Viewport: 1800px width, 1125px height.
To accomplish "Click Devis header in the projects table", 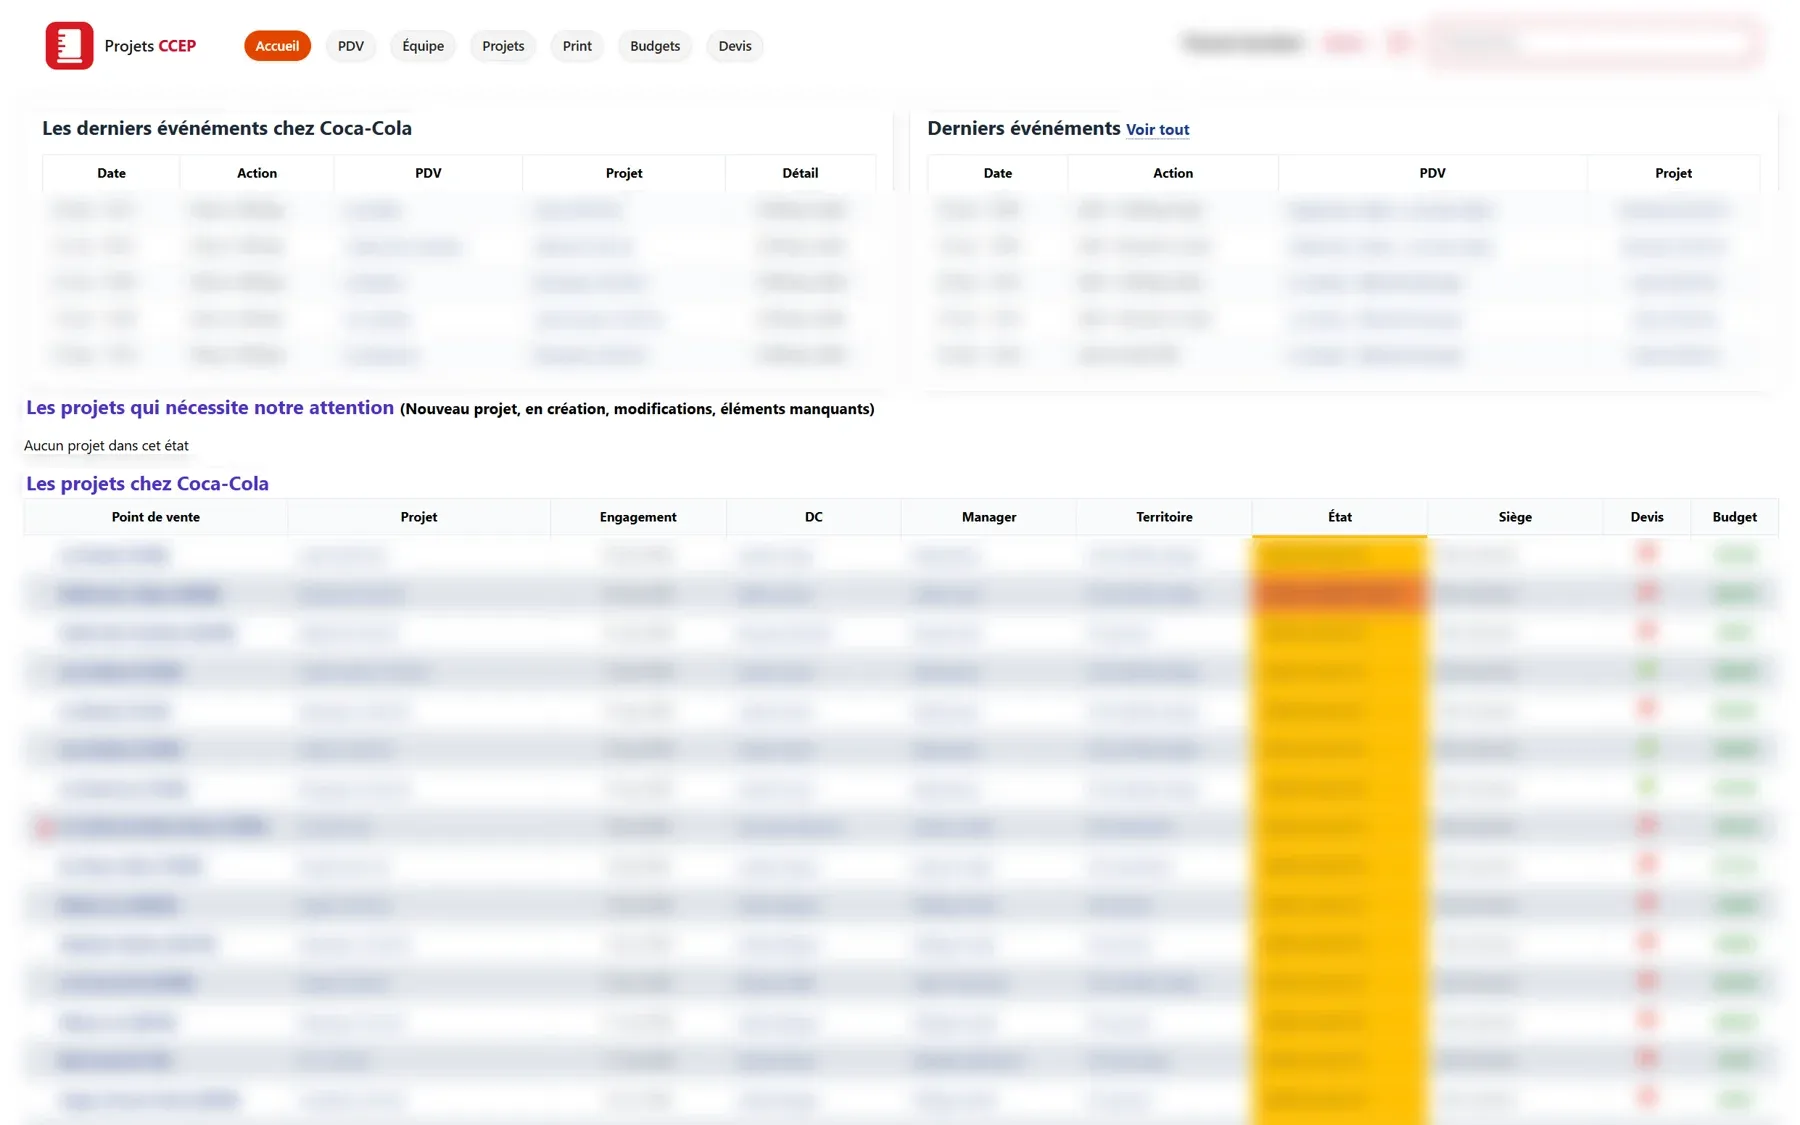I will click(1647, 517).
